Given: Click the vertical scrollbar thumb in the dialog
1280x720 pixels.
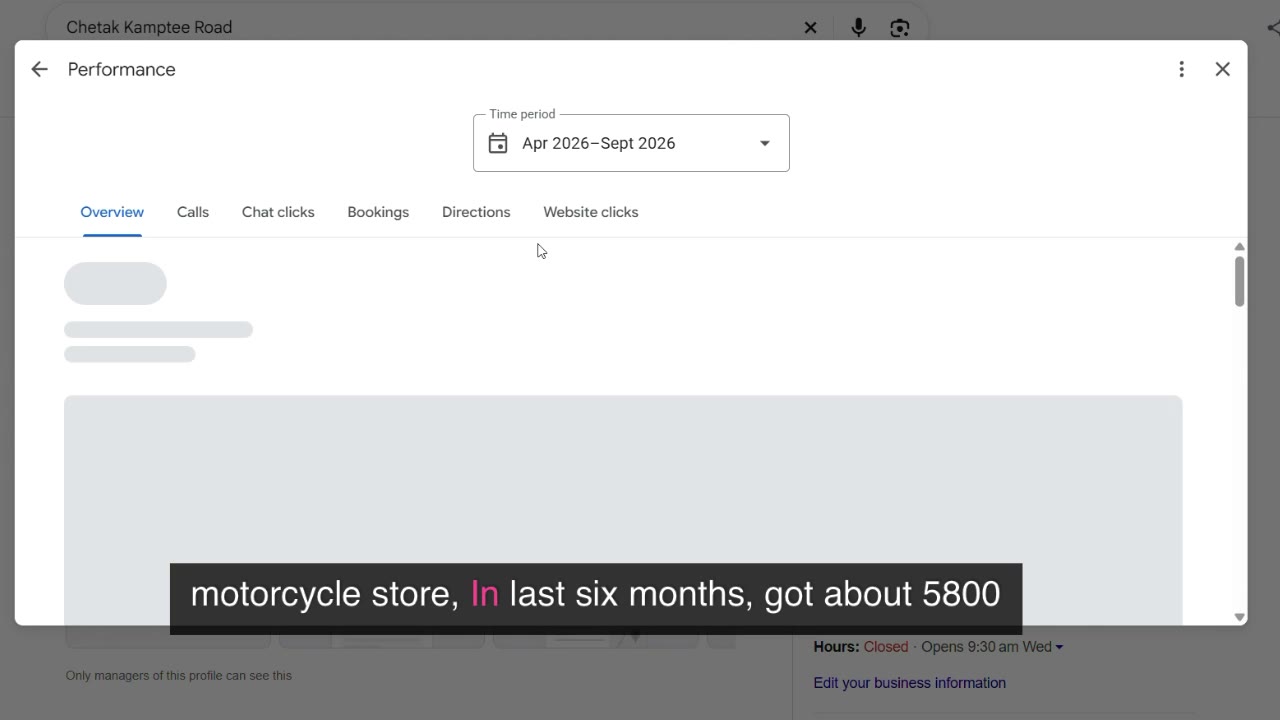Looking at the screenshot, I should [1239, 281].
